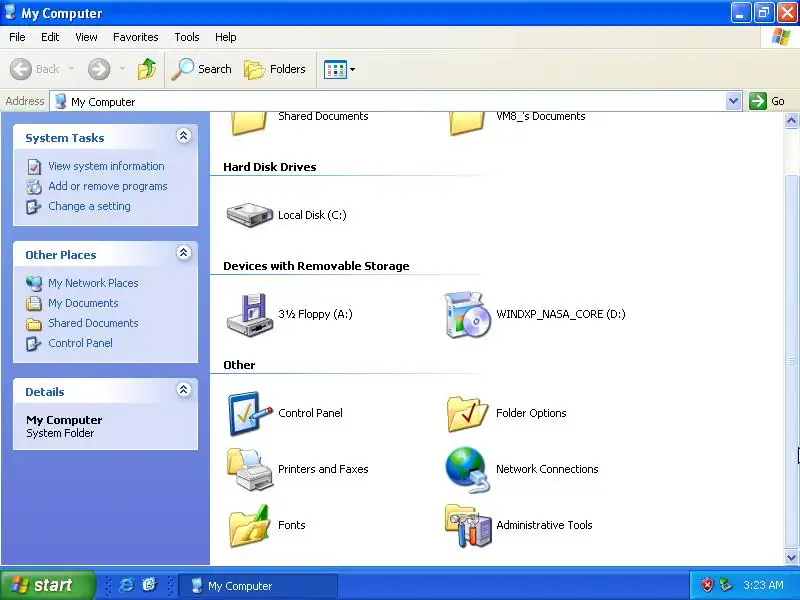Screen dimensions: 800x600
Task: Select the Administrative Tools icon
Action: (467, 526)
